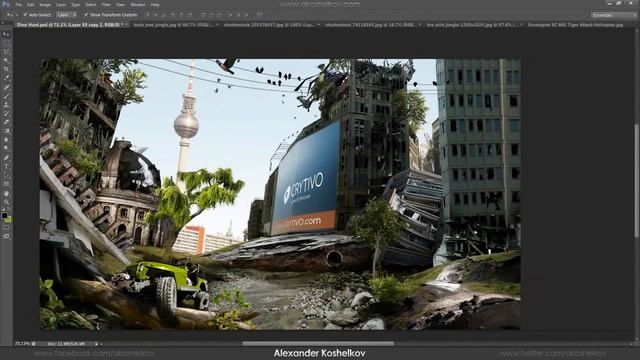Select the Pen tool
640x360 pixels.
(6, 158)
